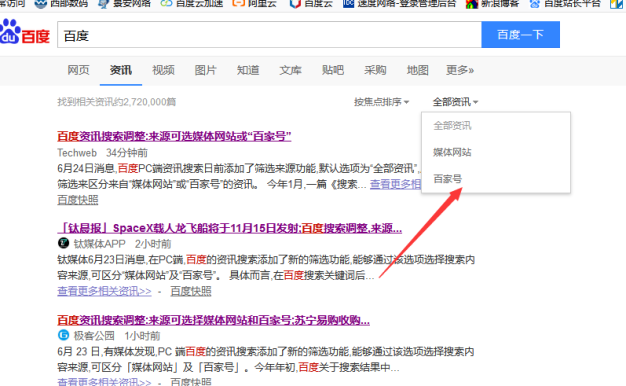Open the 图片 tab
Viewport: 626px width, 386px height.
[206, 70]
